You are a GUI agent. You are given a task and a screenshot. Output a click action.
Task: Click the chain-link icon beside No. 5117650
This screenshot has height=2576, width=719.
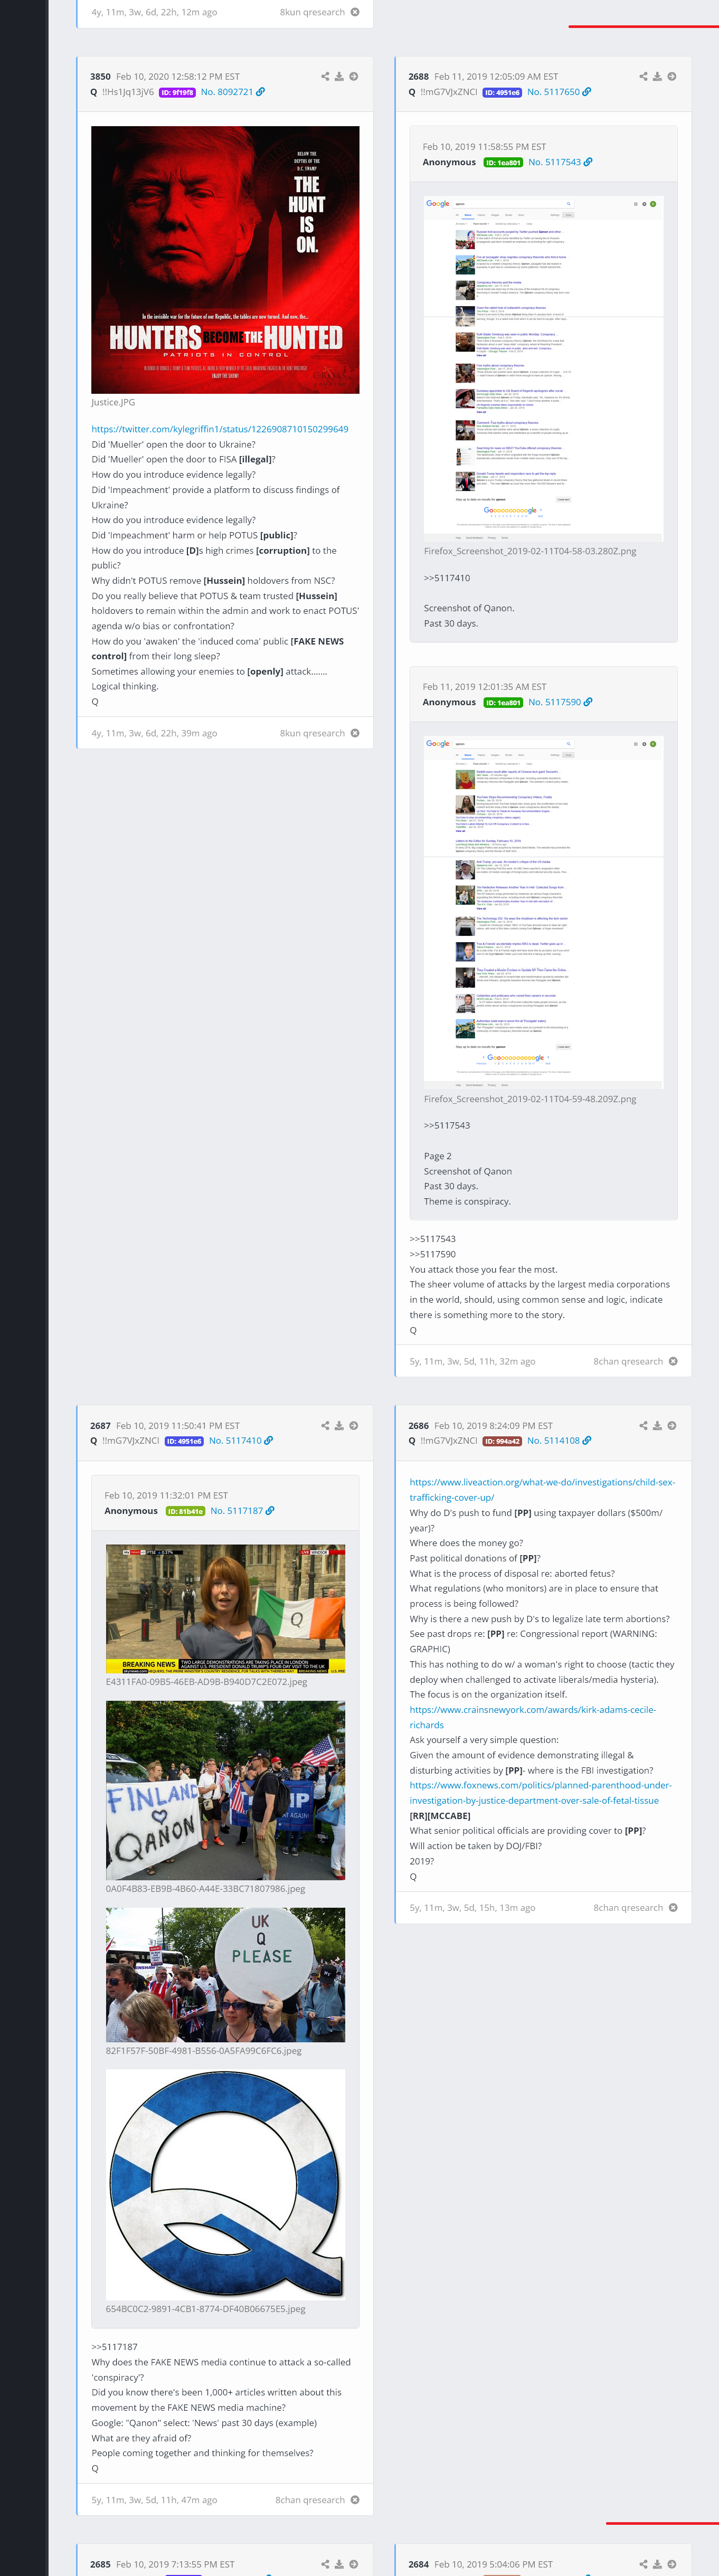coord(587,92)
